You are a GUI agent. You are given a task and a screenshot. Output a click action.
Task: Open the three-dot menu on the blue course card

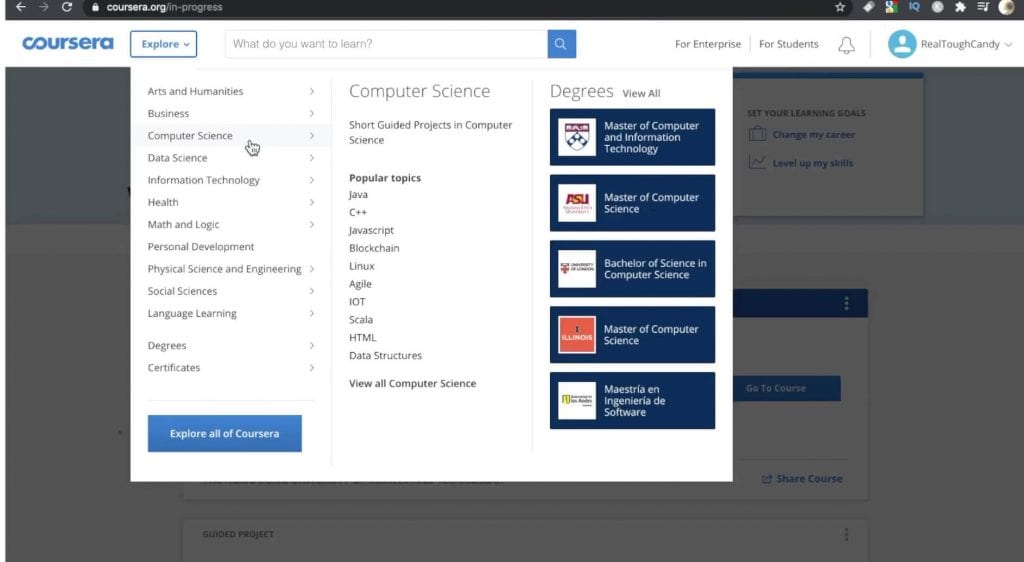[x=846, y=304]
